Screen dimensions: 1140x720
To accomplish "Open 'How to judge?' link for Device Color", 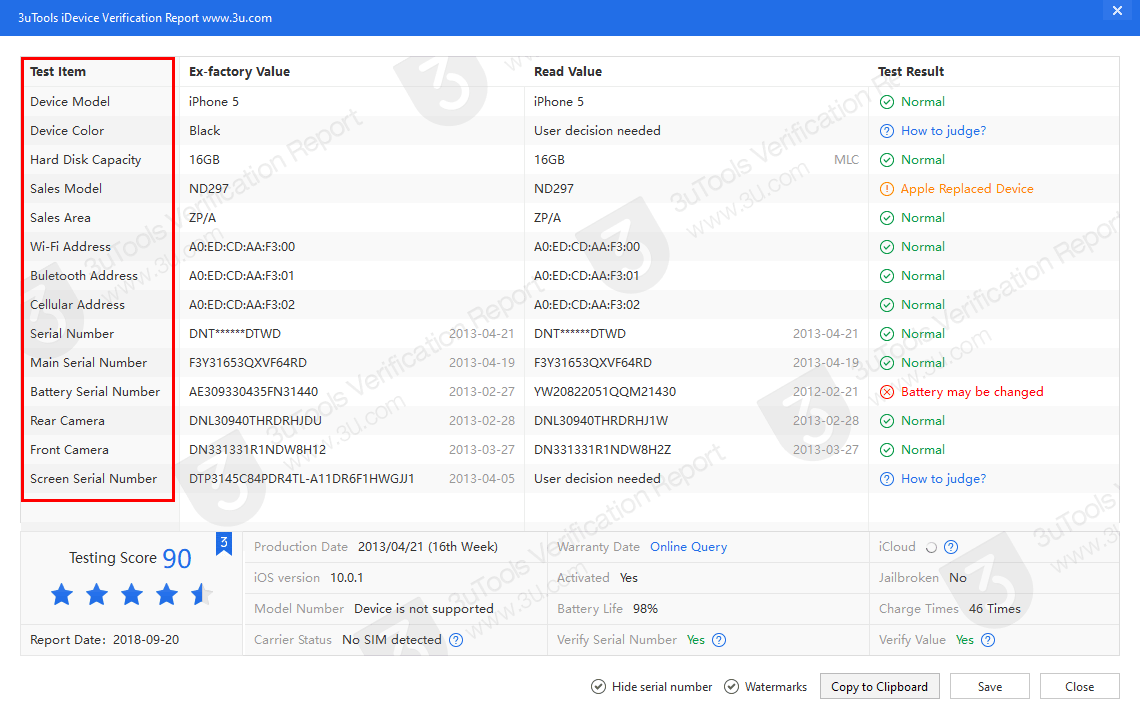I will (x=943, y=131).
